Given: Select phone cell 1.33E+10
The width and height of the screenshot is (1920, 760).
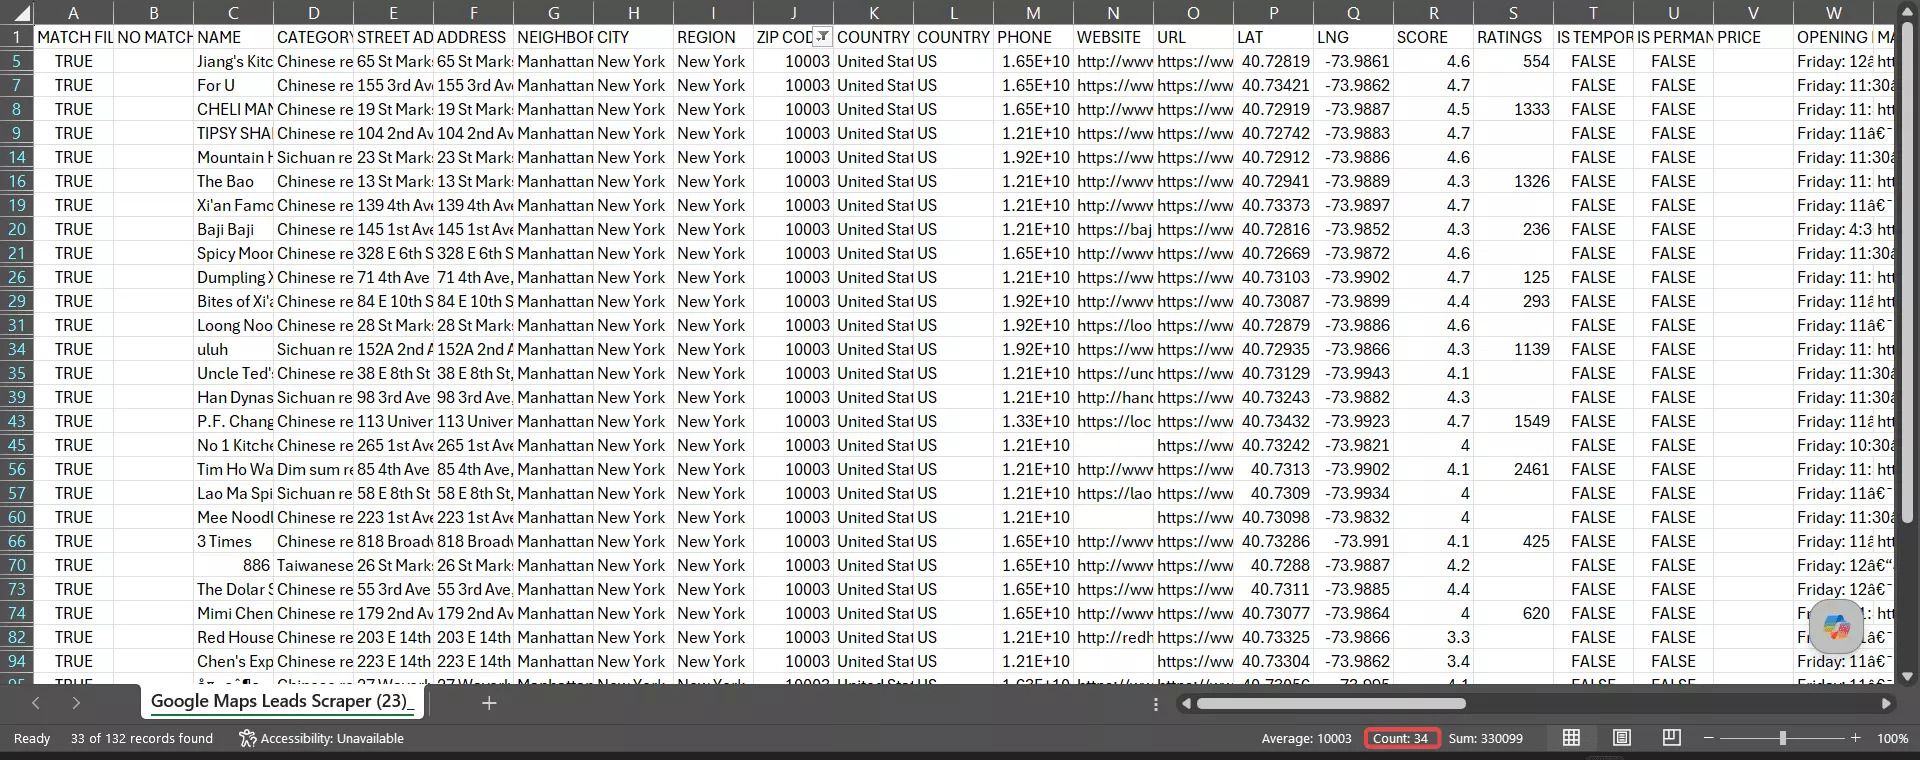Looking at the screenshot, I should click(1033, 421).
